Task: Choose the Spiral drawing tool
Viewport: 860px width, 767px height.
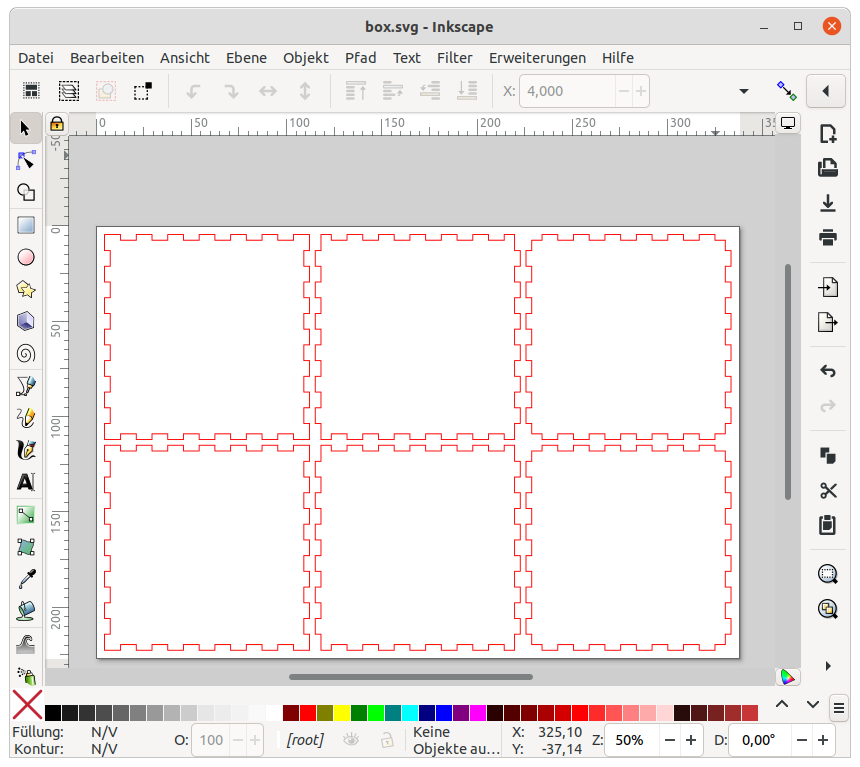Action: (26, 353)
